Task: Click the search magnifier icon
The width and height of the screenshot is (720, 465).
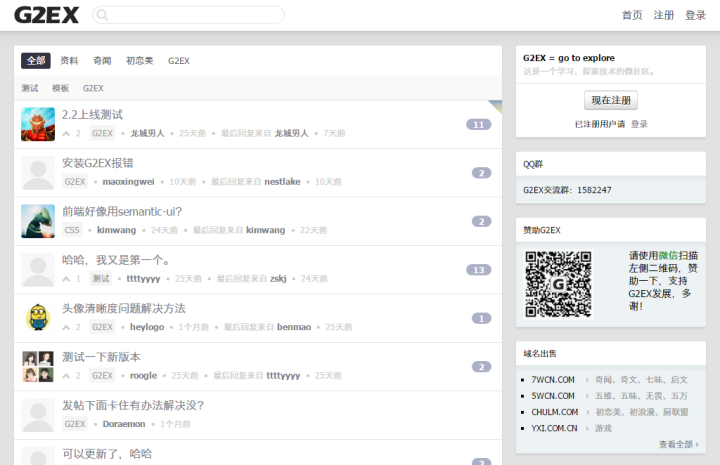Action: click(x=102, y=15)
